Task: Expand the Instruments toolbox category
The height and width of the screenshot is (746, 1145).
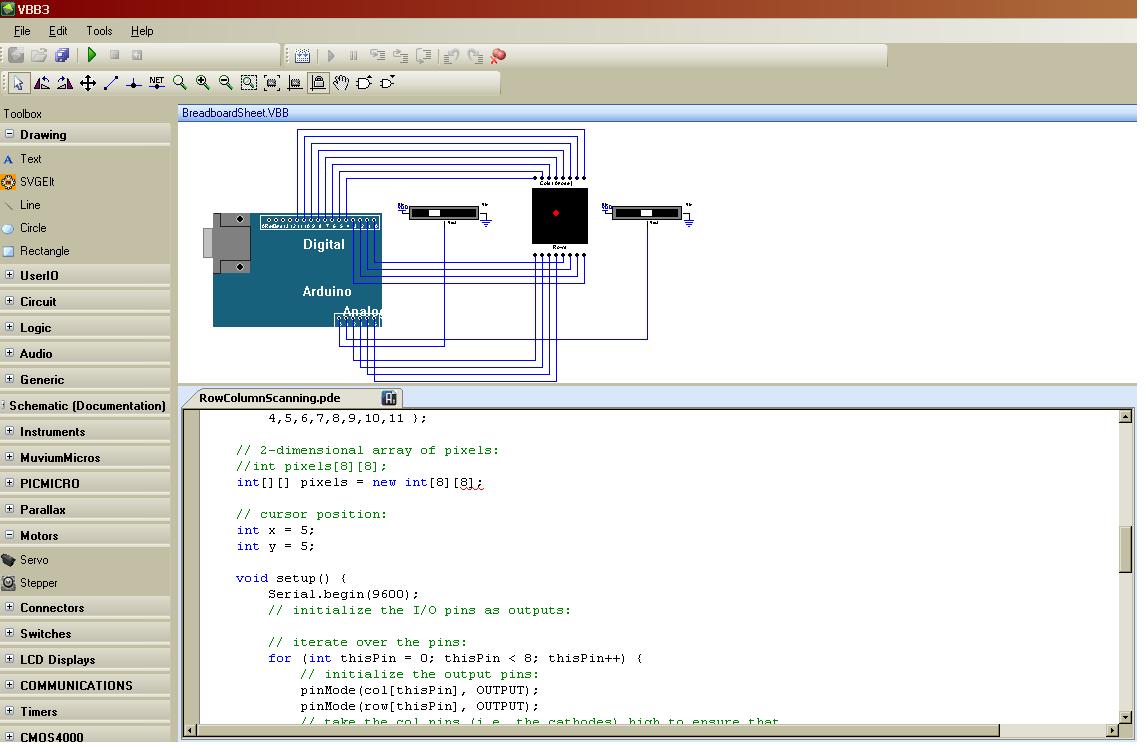Action: (x=9, y=431)
